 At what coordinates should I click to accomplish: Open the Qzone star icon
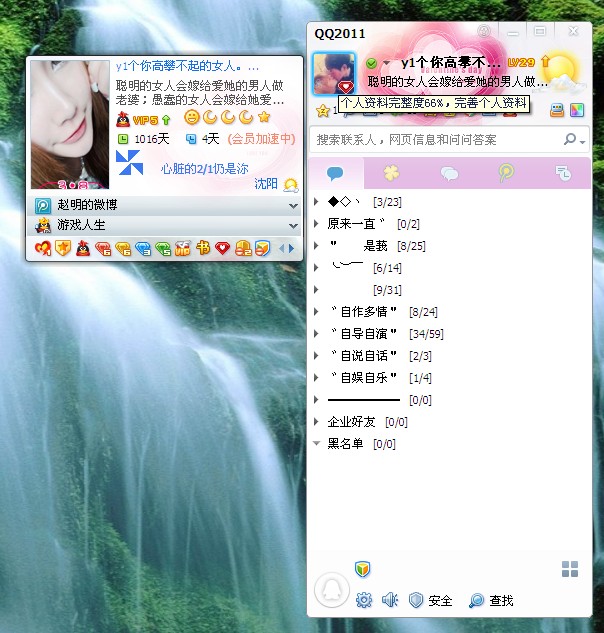(323, 111)
